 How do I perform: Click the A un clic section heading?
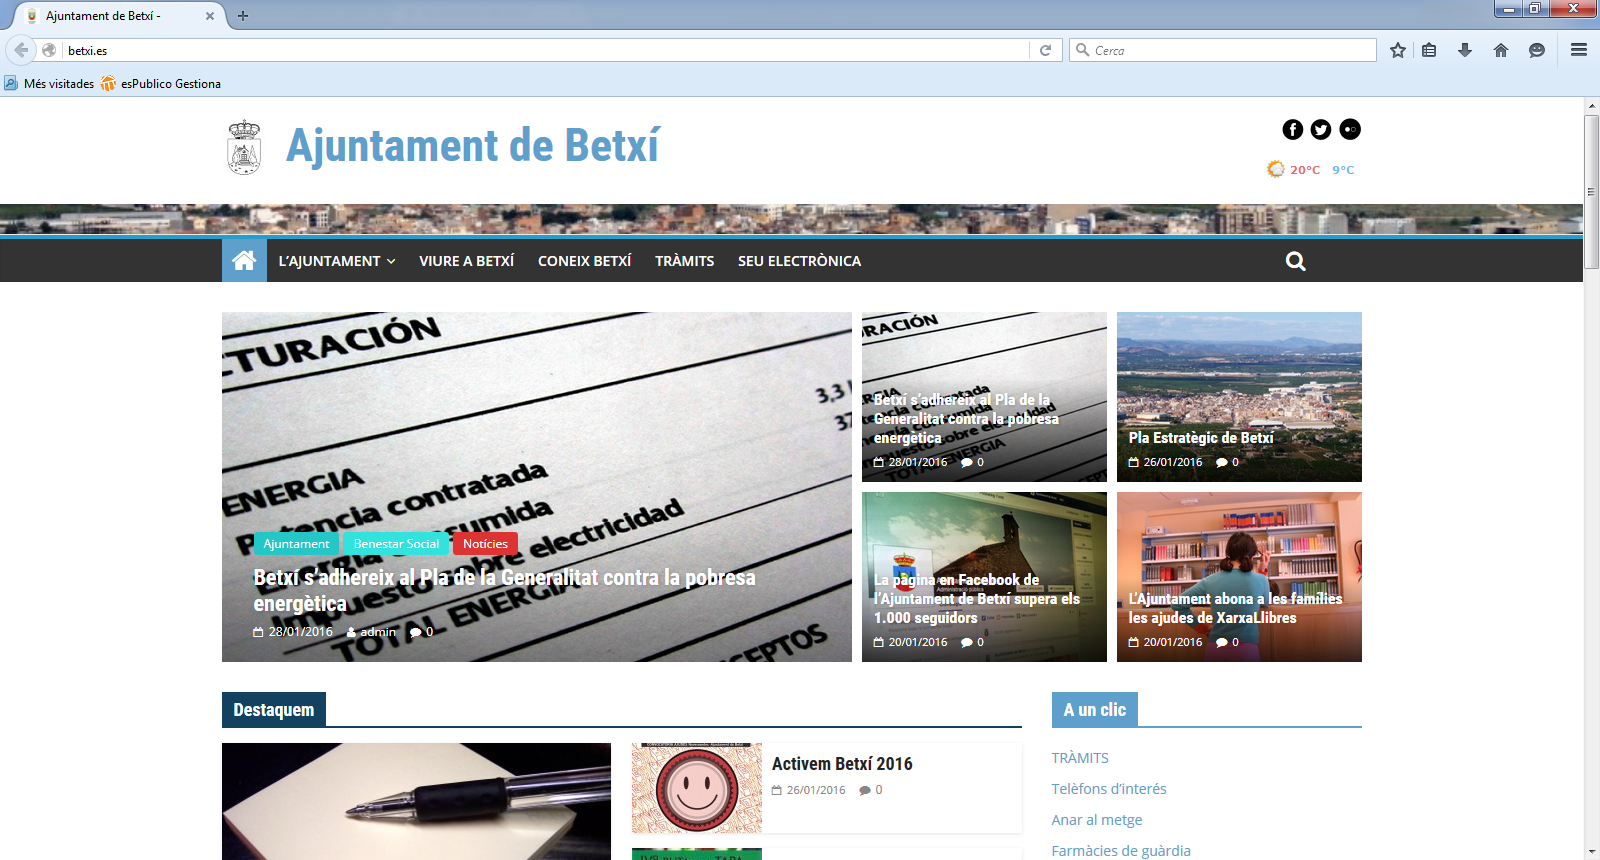click(1095, 710)
